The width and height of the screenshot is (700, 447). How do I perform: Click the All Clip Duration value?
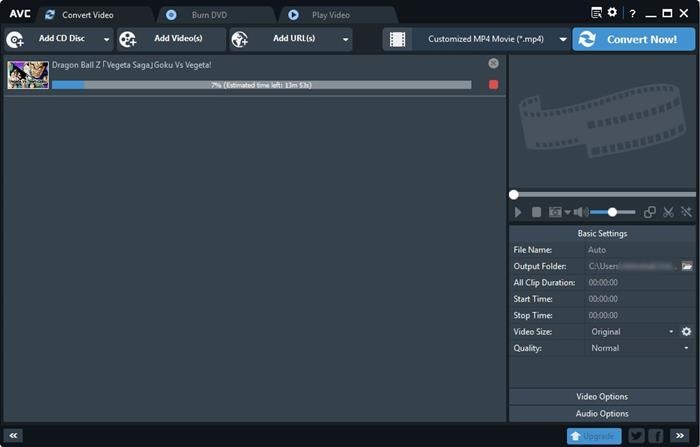tap(603, 283)
